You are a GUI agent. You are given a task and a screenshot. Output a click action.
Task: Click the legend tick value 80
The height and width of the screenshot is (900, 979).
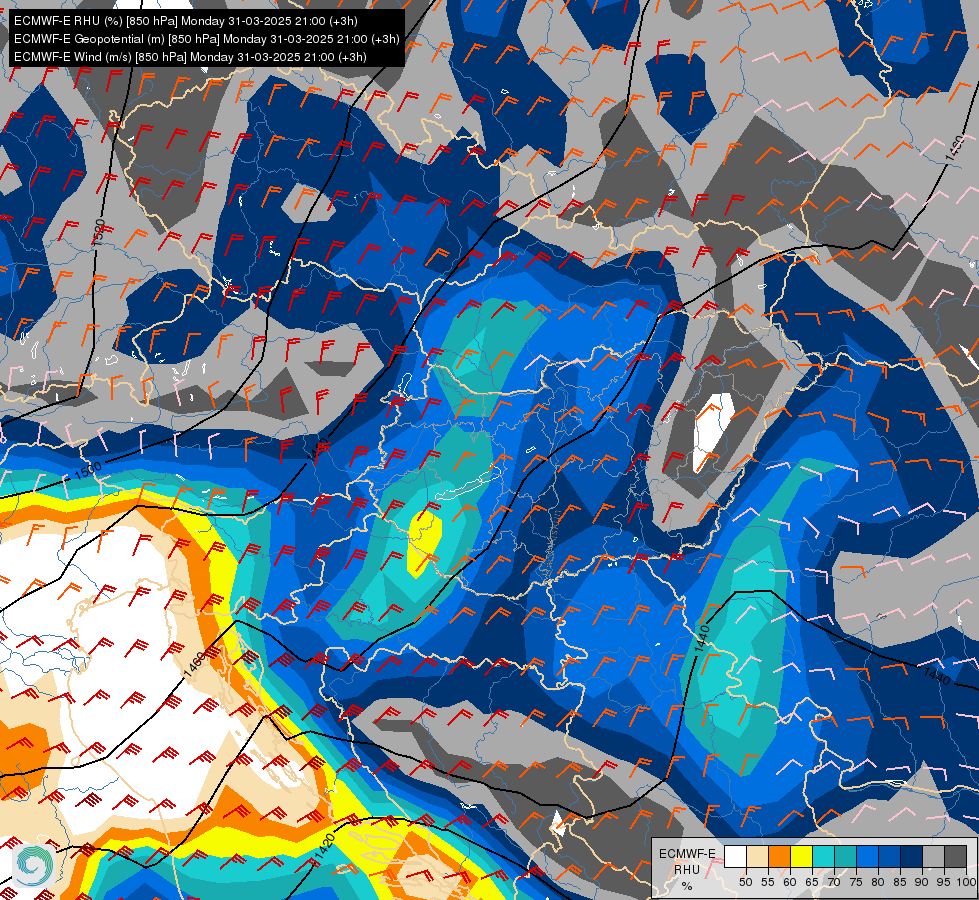point(878,882)
